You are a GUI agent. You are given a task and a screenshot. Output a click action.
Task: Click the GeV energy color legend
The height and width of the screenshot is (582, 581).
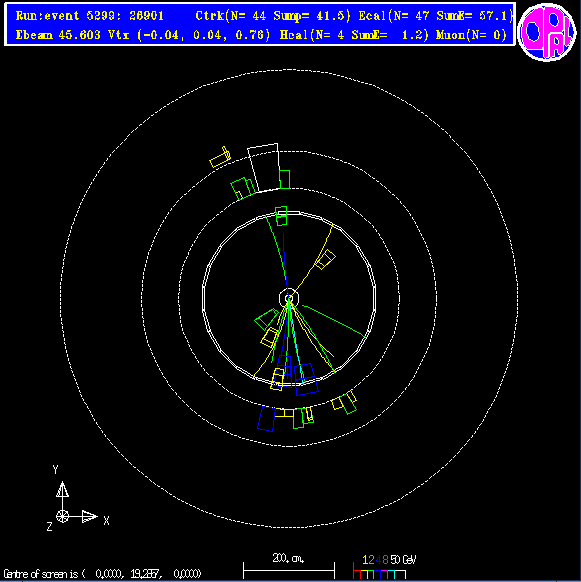(385, 566)
